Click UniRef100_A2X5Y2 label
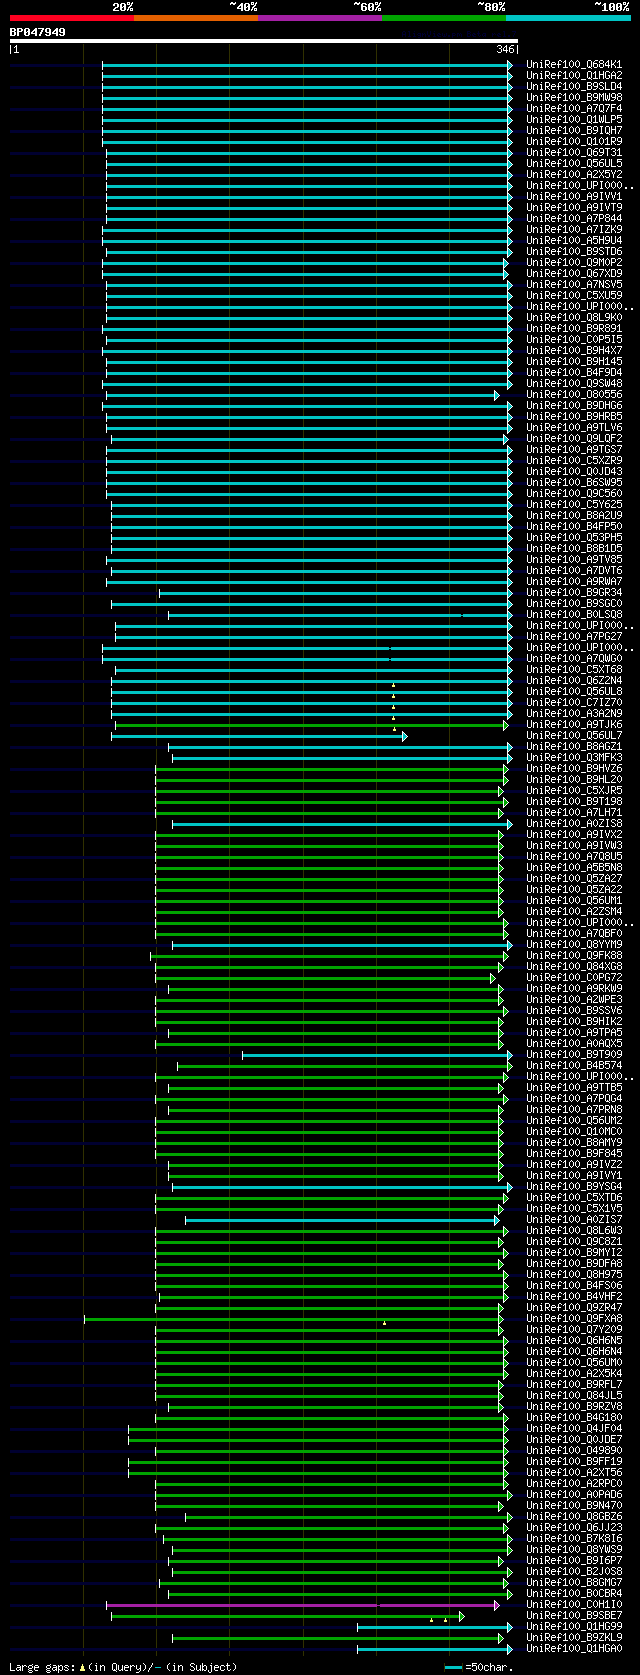The height and width of the screenshot is (1675, 640). 574,174
